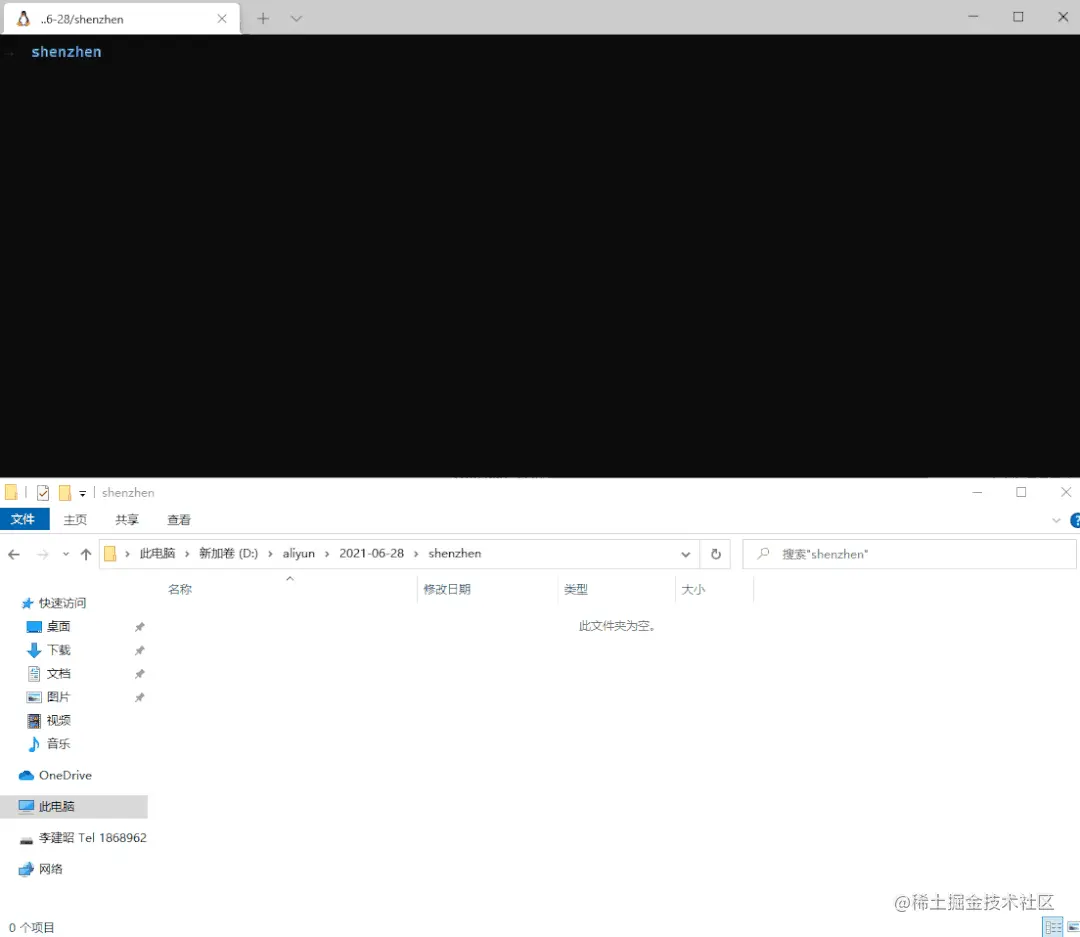Click aliyun in the address breadcrumb
1080x937 pixels.
[x=298, y=553]
